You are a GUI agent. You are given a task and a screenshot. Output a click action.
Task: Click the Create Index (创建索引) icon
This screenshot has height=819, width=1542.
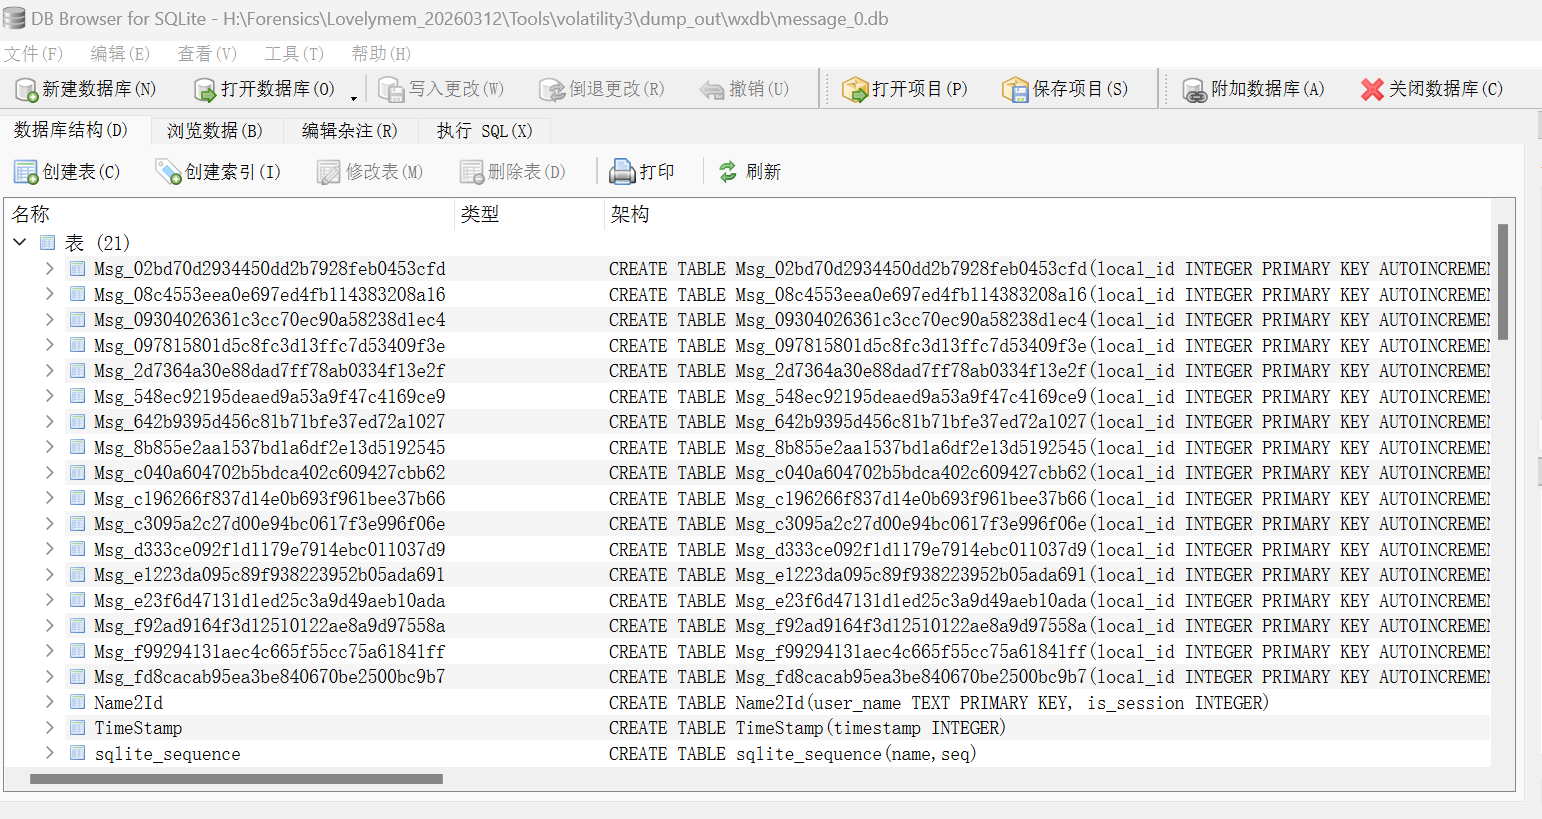[168, 172]
